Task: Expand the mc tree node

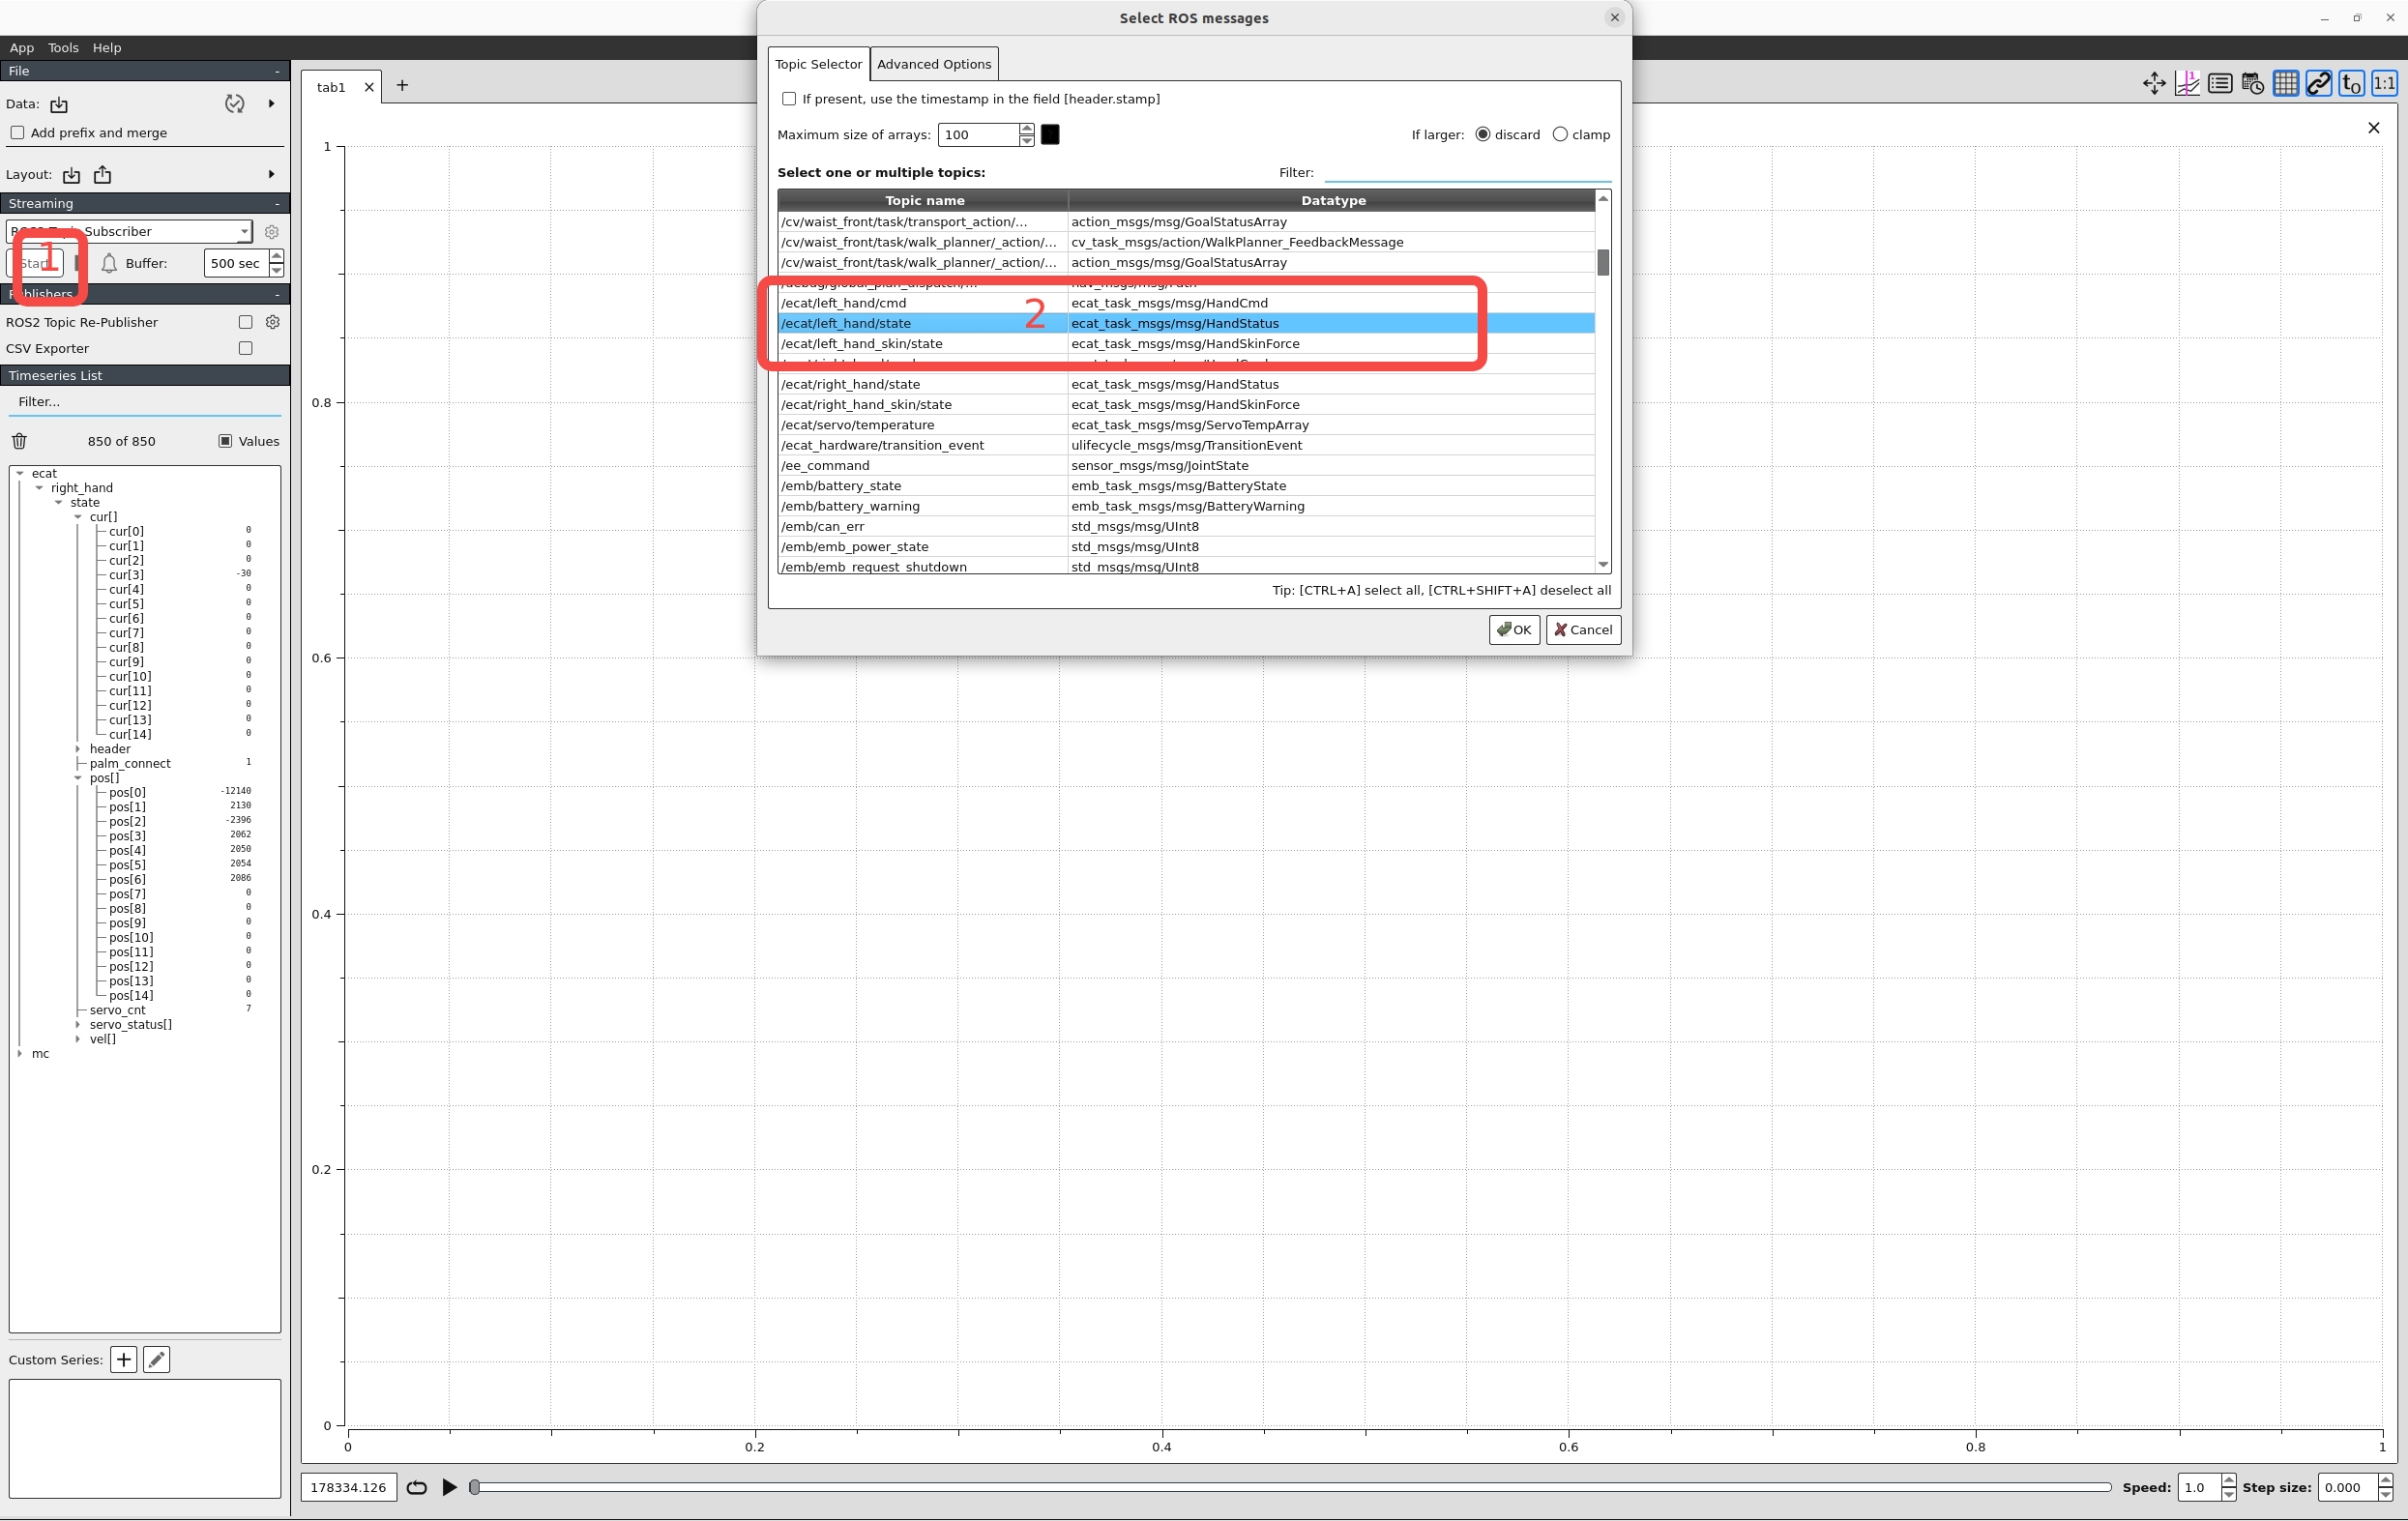Action: (20, 1054)
